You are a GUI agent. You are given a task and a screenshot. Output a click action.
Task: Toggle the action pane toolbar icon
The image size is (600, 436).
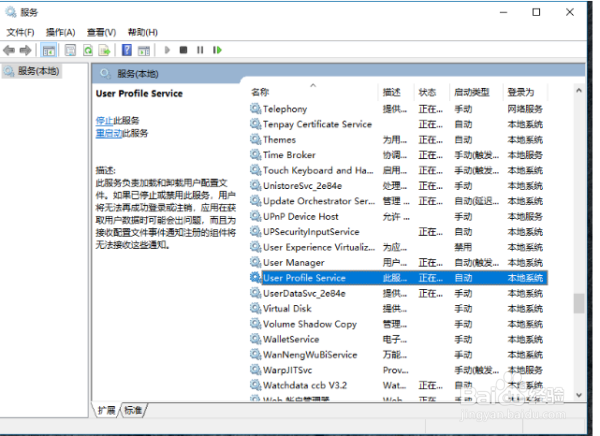pos(144,50)
